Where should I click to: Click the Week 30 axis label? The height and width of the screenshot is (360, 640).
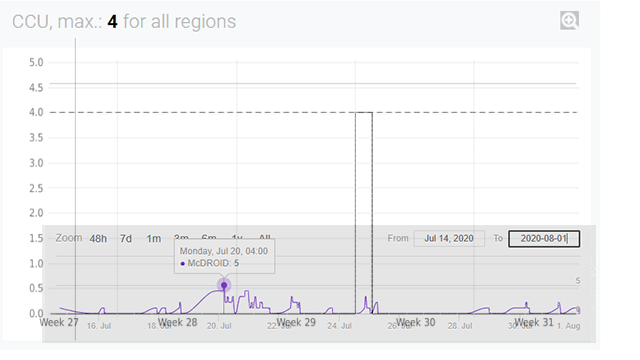tap(416, 322)
